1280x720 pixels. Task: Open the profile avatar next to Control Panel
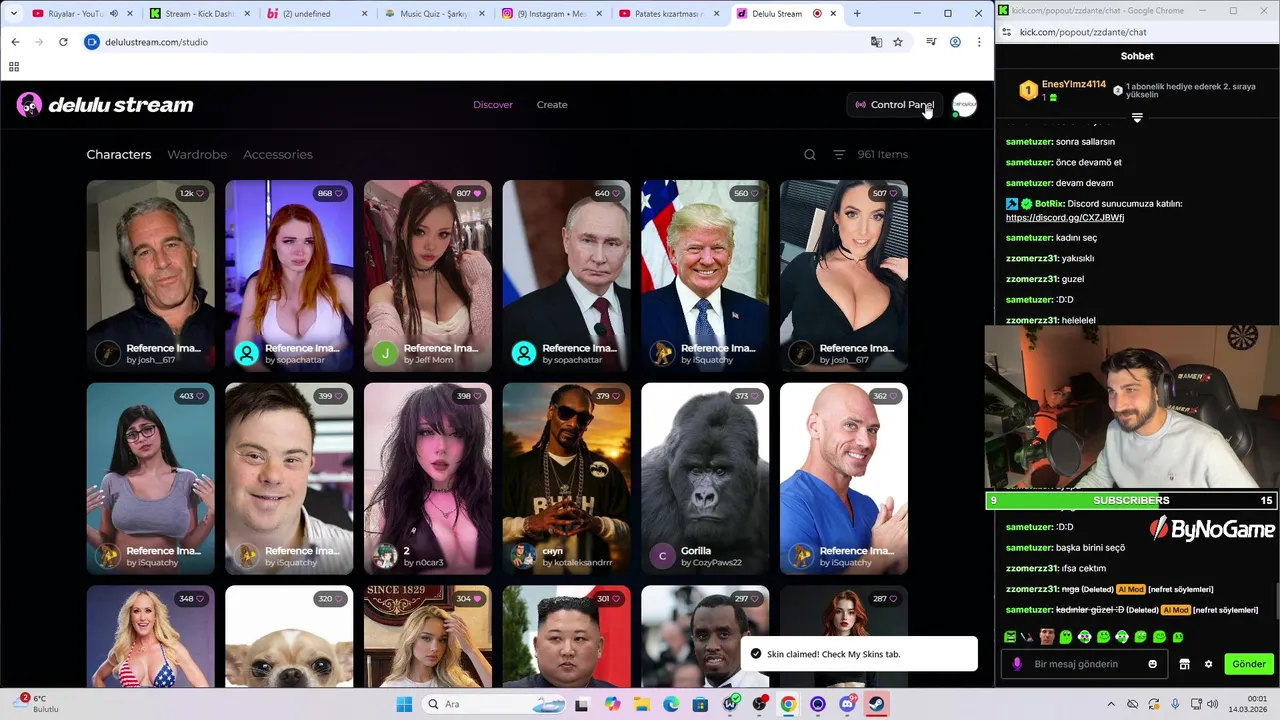pyautogui.click(x=964, y=105)
